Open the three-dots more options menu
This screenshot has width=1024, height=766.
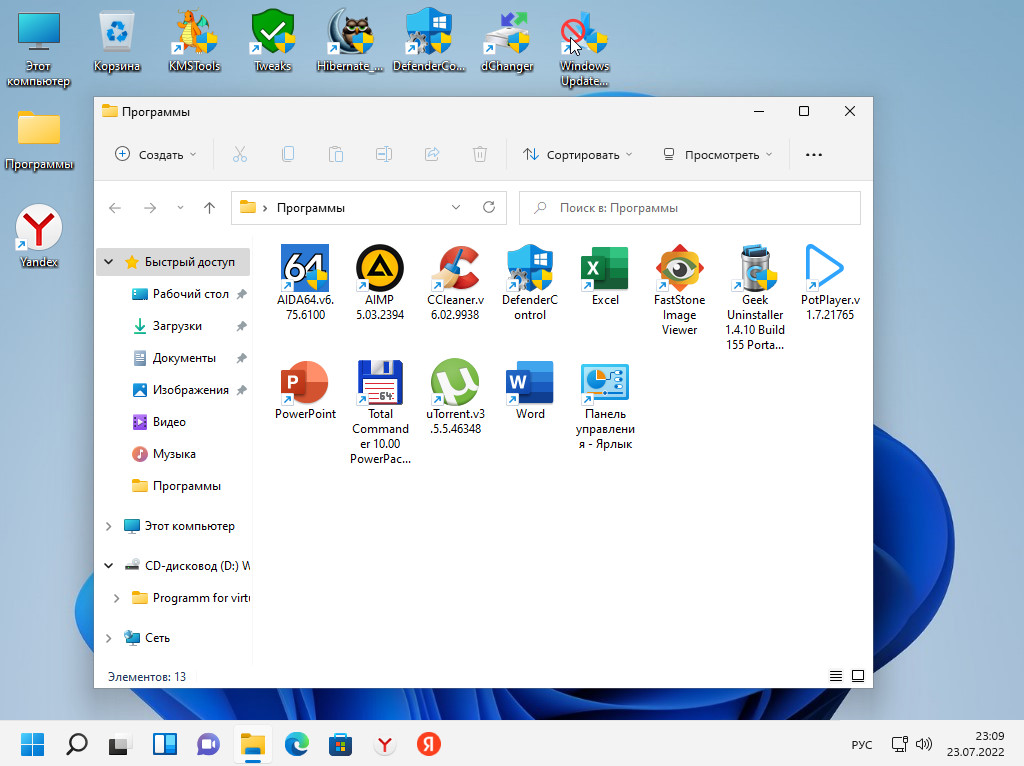tap(814, 155)
